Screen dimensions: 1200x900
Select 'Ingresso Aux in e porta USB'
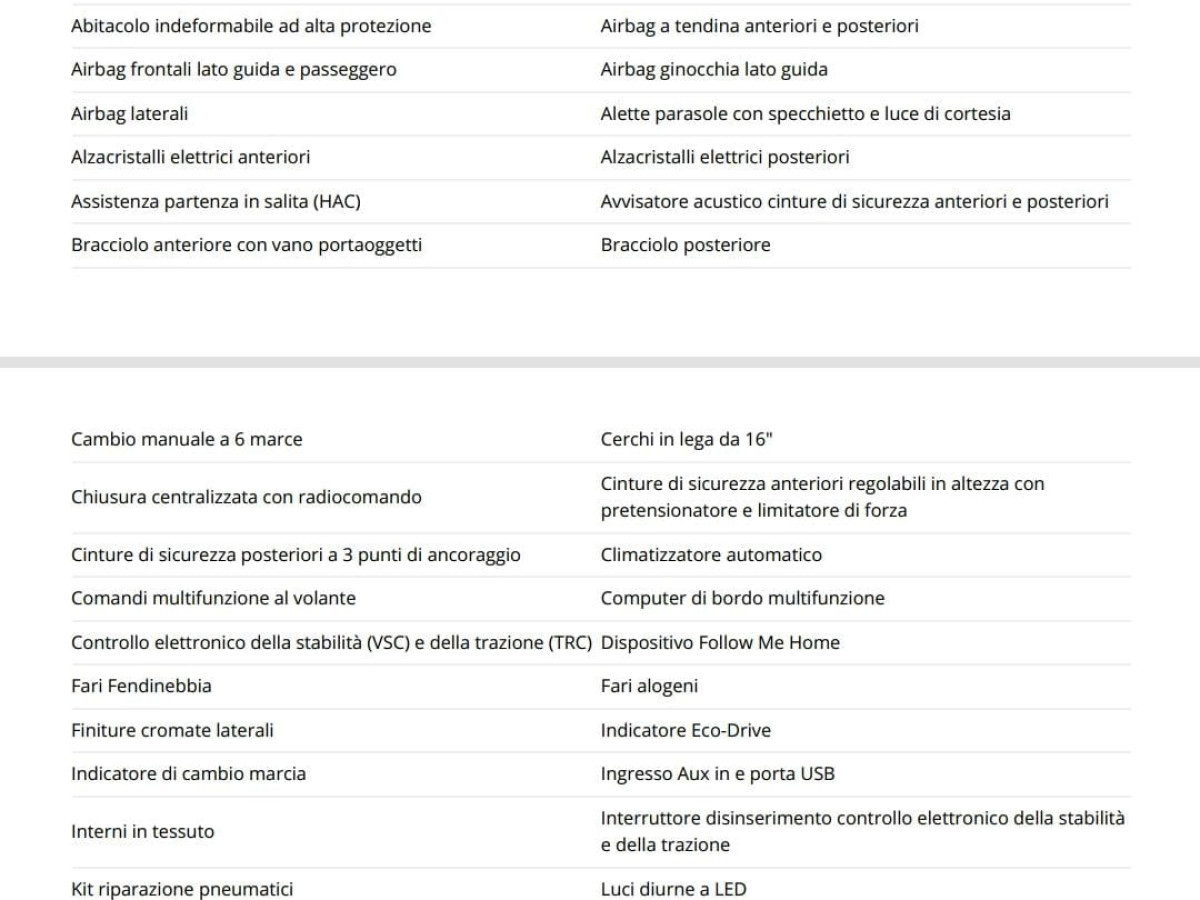coord(717,775)
